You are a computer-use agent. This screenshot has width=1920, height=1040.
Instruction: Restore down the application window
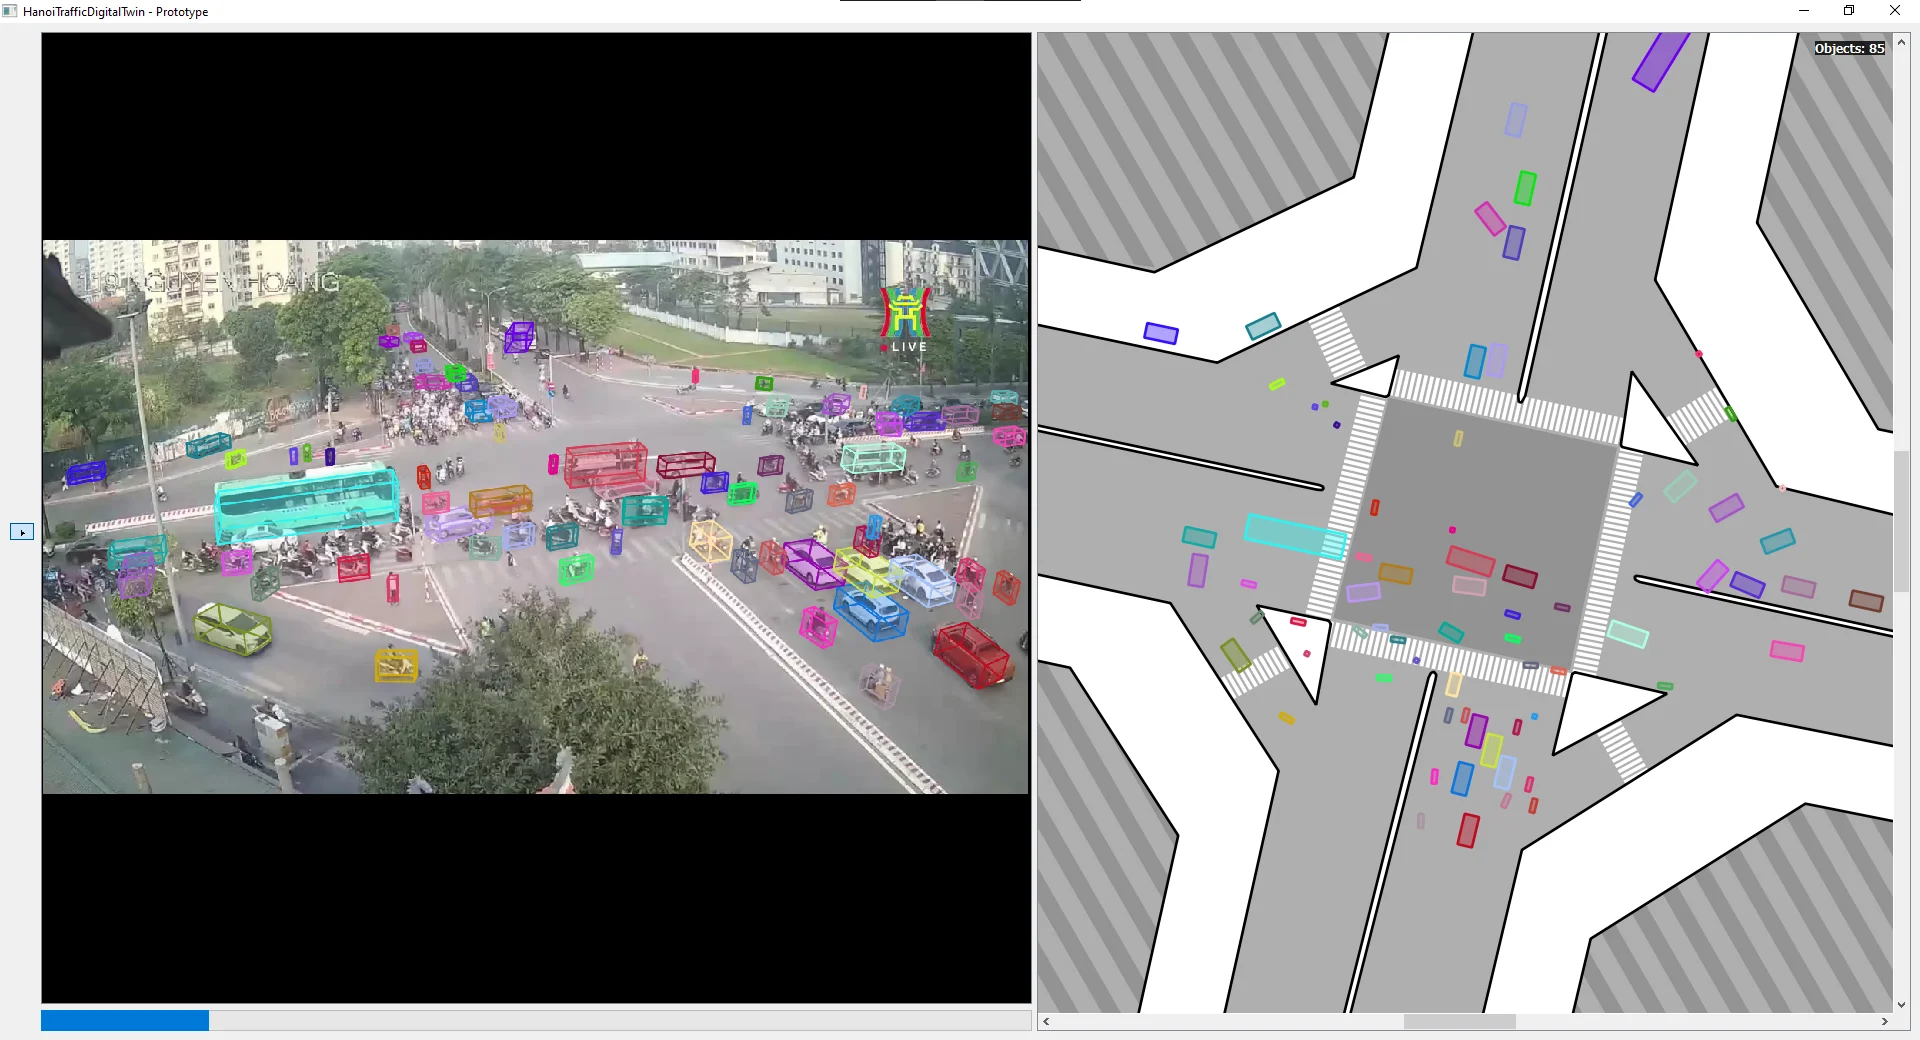(x=1848, y=11)
